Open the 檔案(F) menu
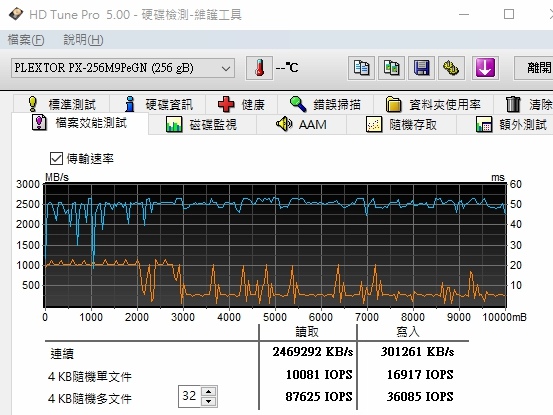 (26, 39)
